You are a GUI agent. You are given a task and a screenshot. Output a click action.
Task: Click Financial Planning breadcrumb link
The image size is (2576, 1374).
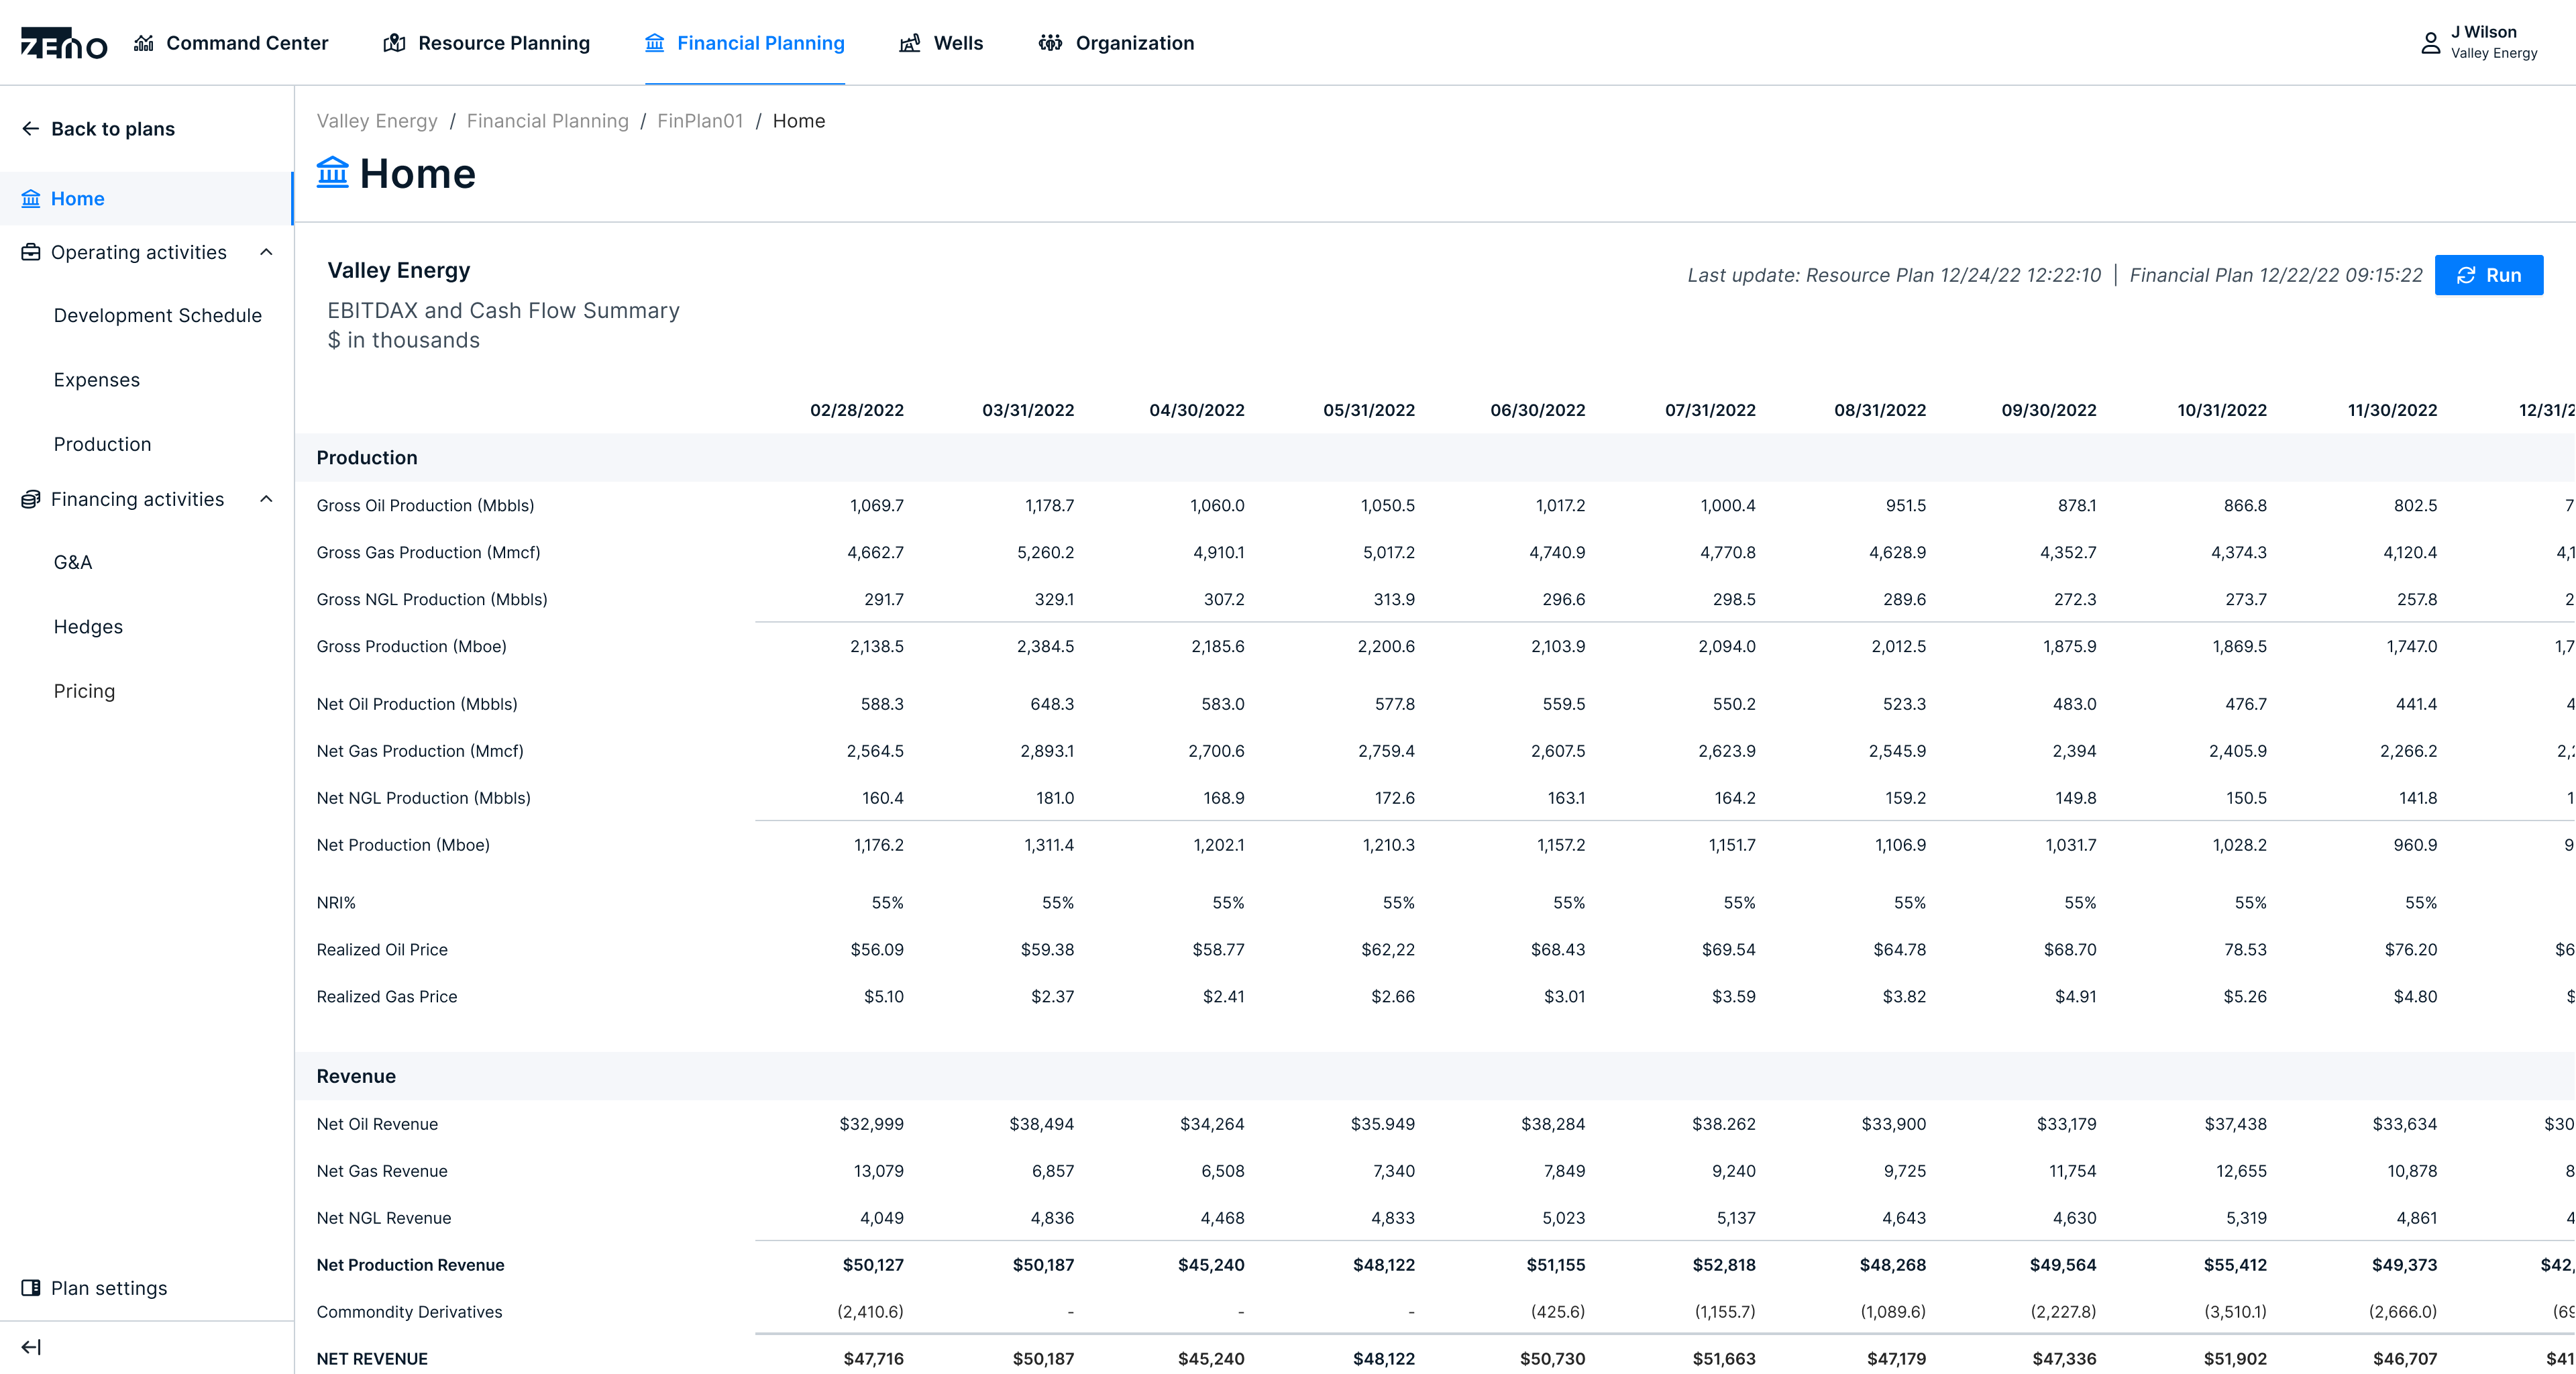(x=548, y=121)
